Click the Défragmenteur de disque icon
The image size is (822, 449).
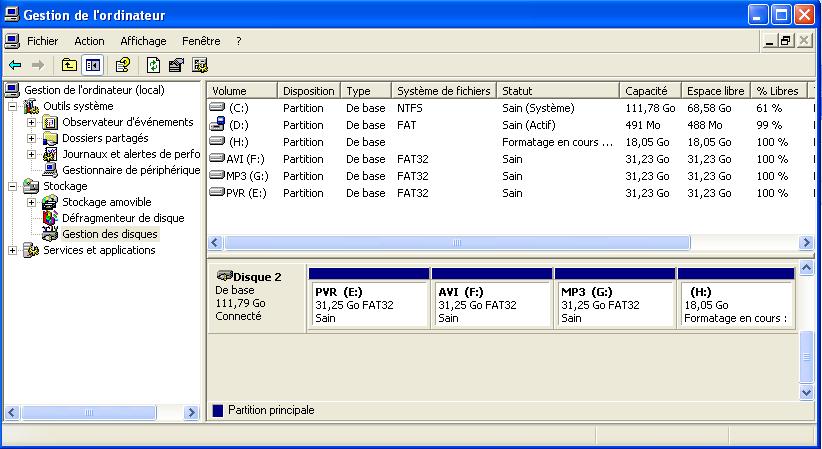click(50, 218)
